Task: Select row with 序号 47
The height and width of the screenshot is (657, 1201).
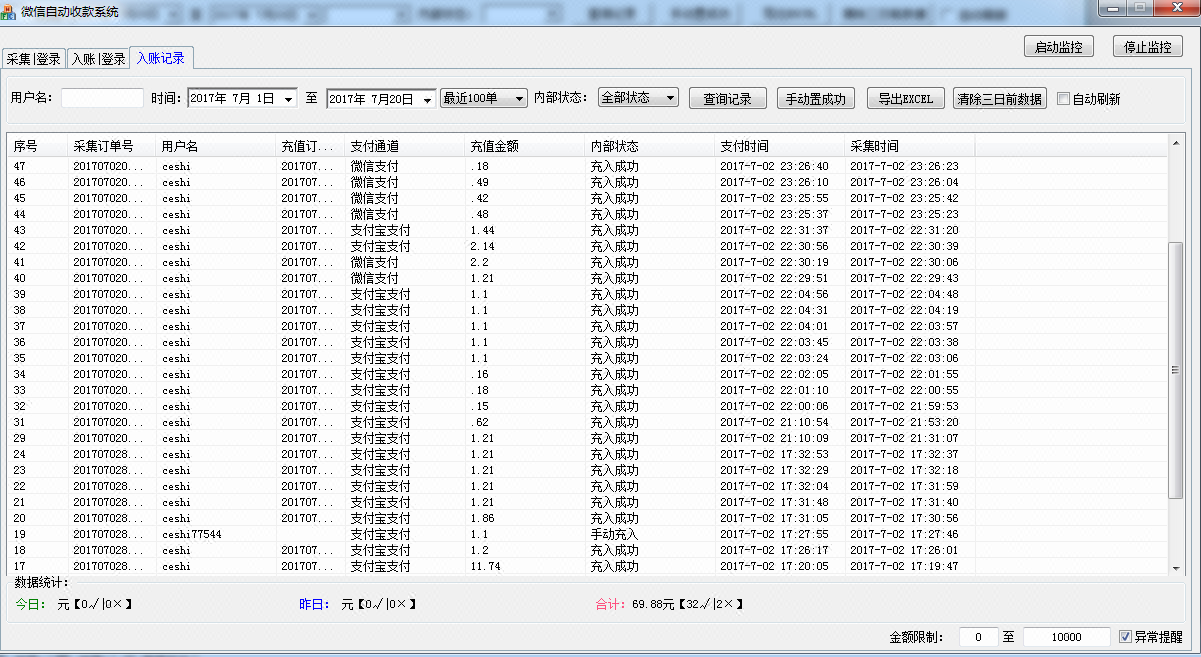Action: (x=588, y=166)
